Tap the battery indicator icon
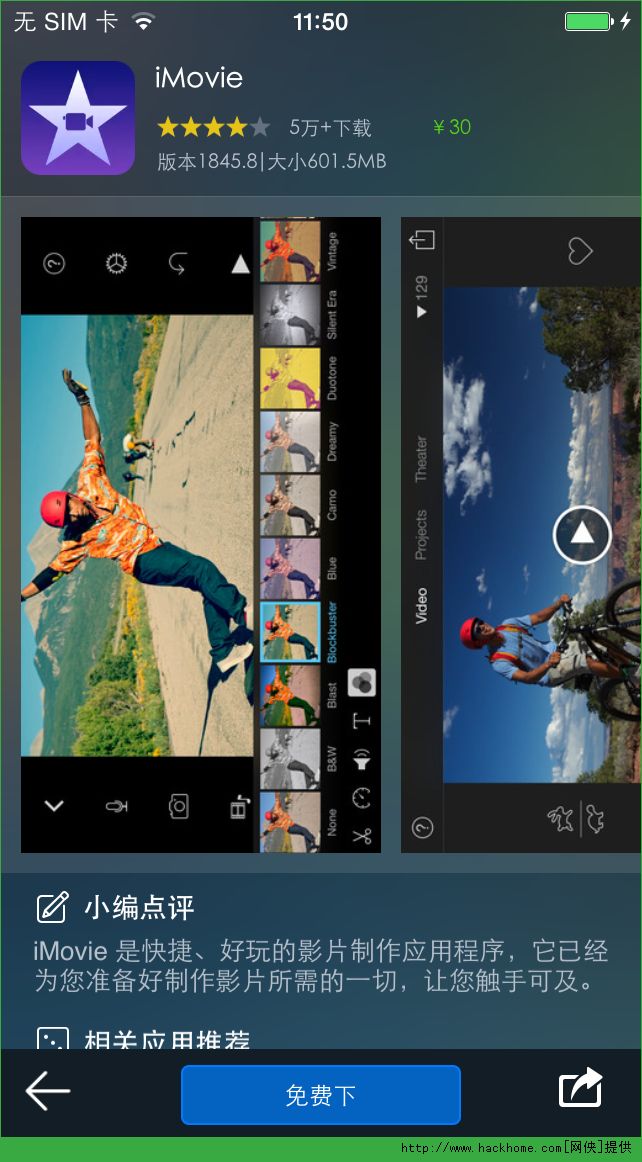 click(588, 21)
